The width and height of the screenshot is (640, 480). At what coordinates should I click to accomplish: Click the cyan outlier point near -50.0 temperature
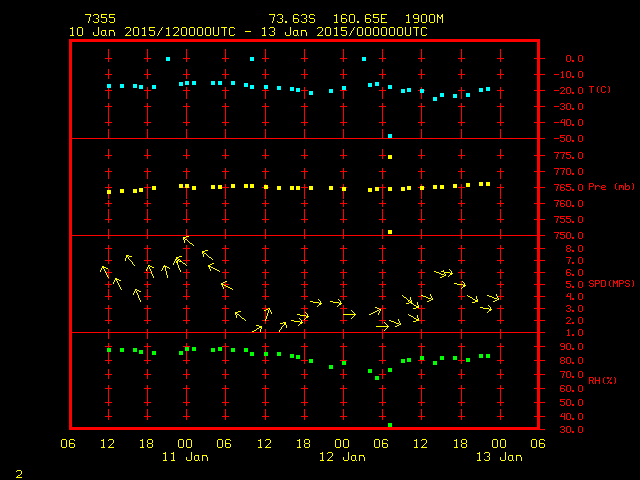pos(390,136)
